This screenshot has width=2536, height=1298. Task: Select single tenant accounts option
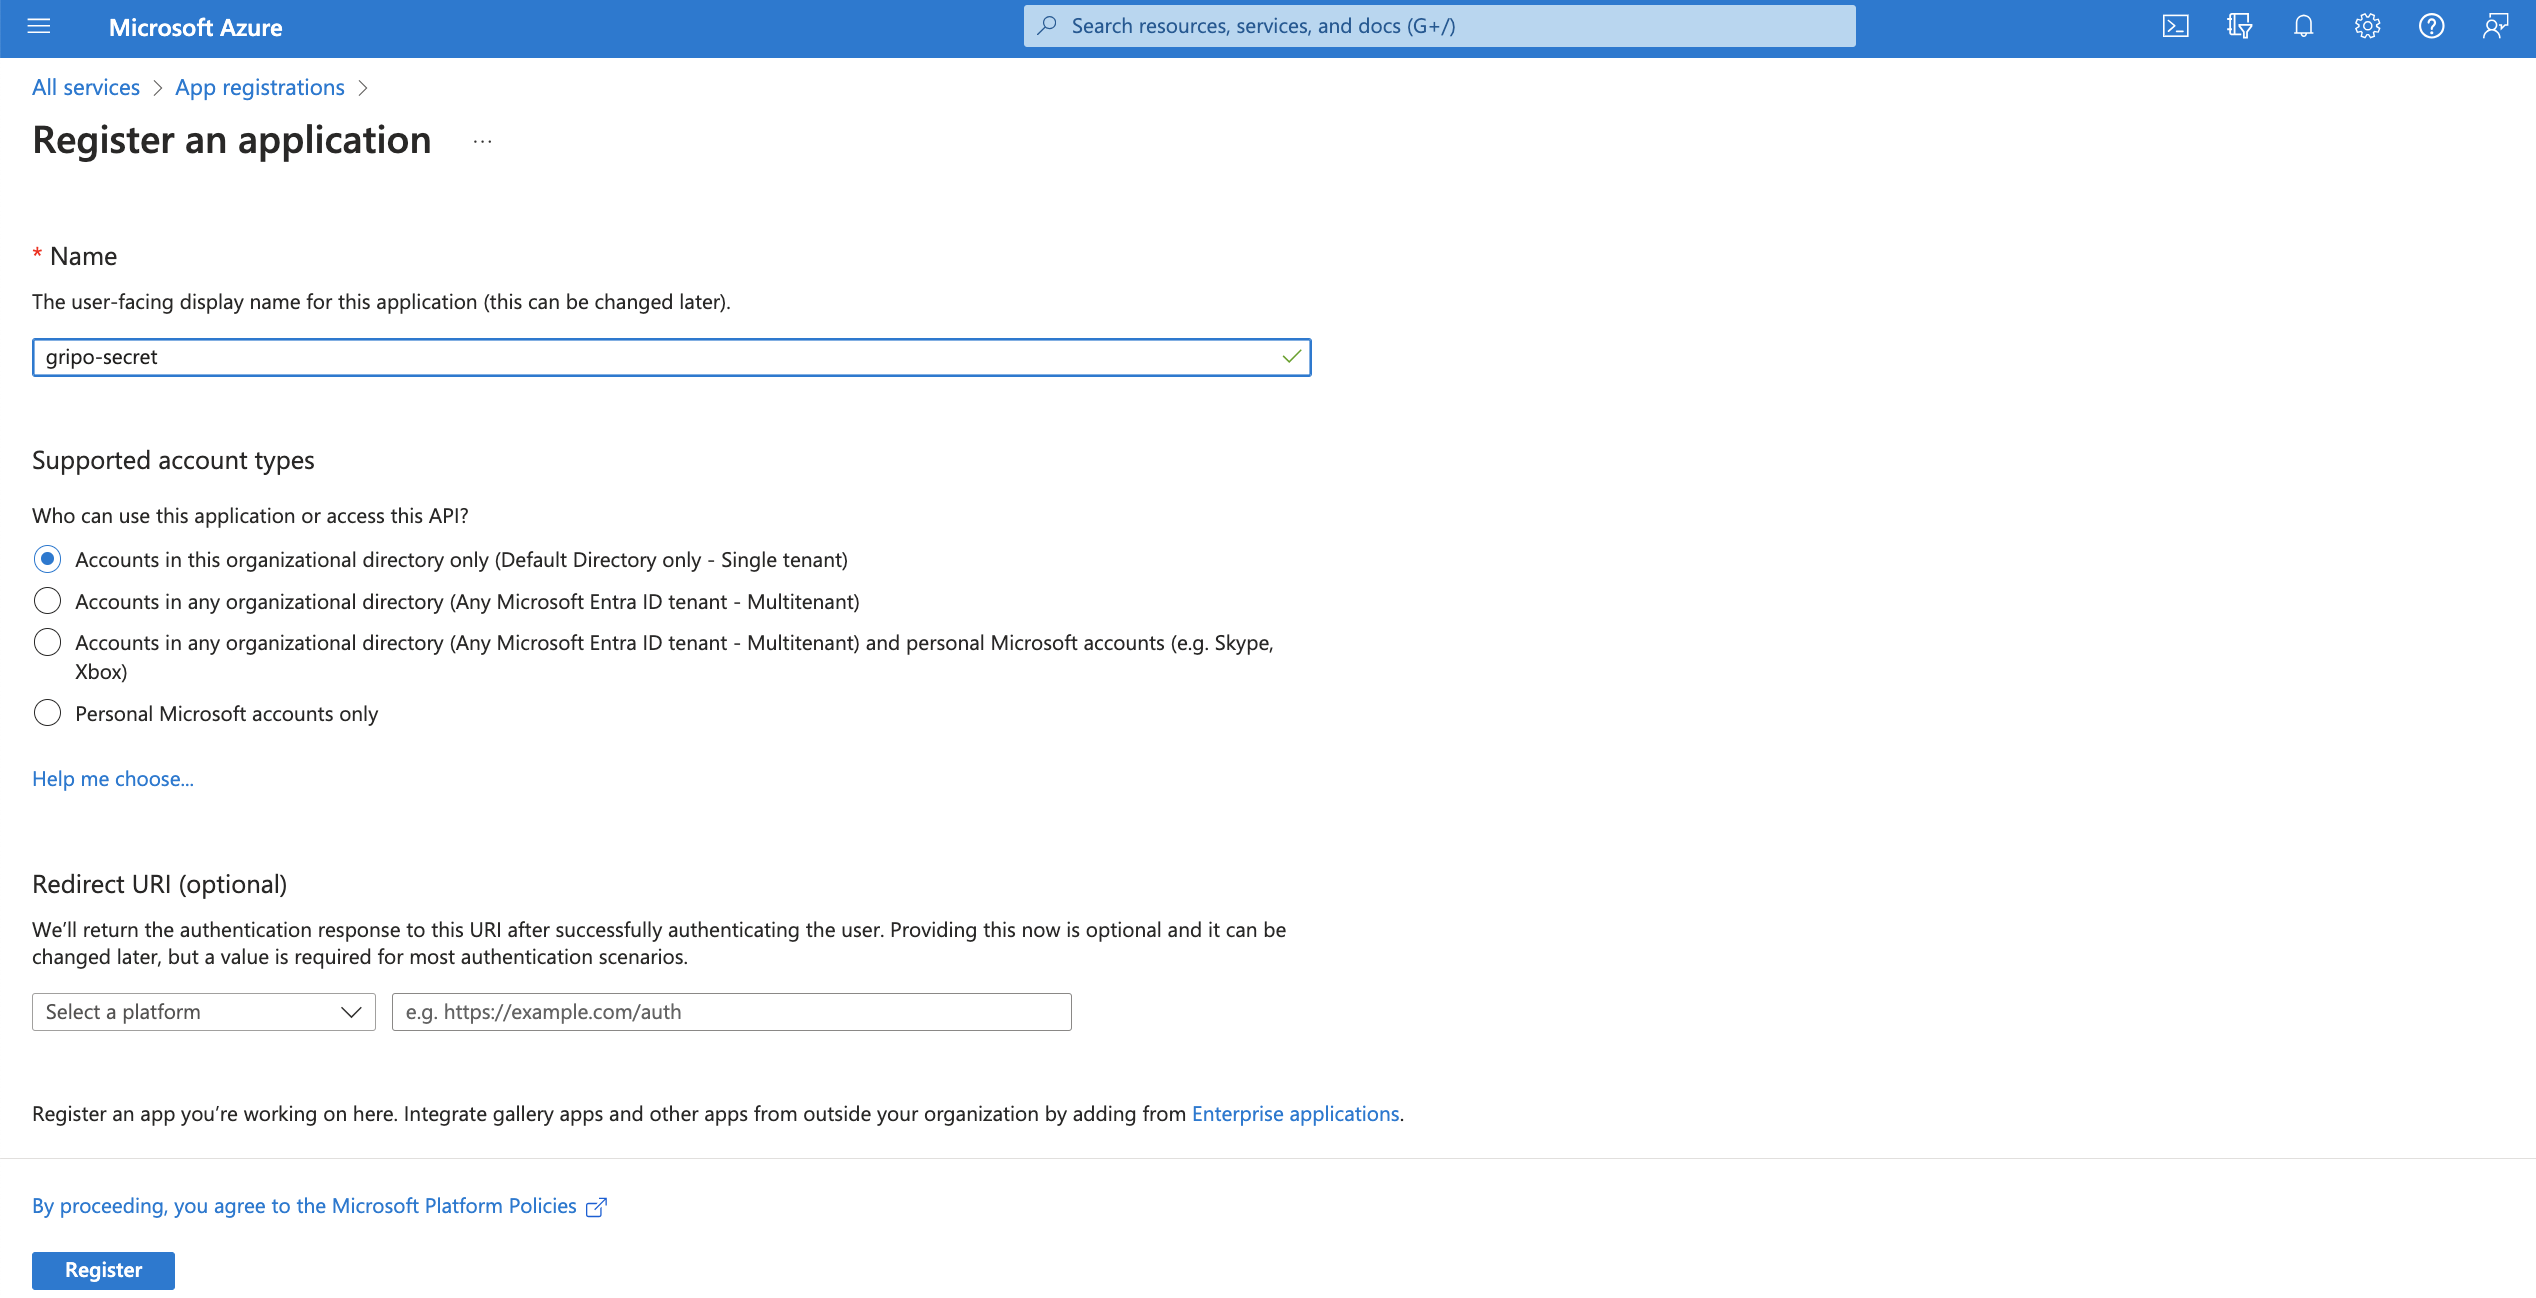tap(47, 559)
